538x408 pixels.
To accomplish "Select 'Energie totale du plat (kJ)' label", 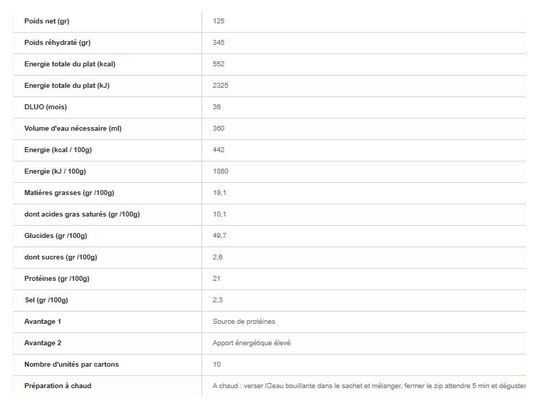I will pyautogui.click(x=67, y=85).
